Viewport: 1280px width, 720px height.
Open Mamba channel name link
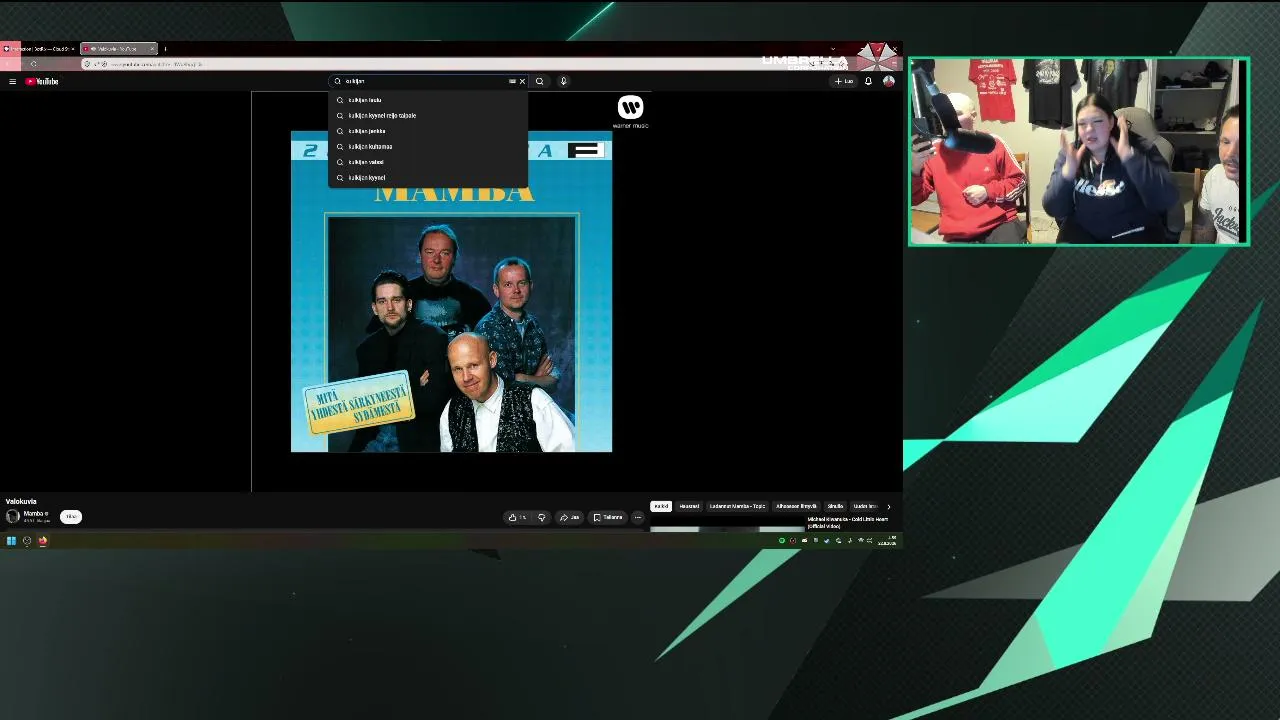[x=33, y=513]
